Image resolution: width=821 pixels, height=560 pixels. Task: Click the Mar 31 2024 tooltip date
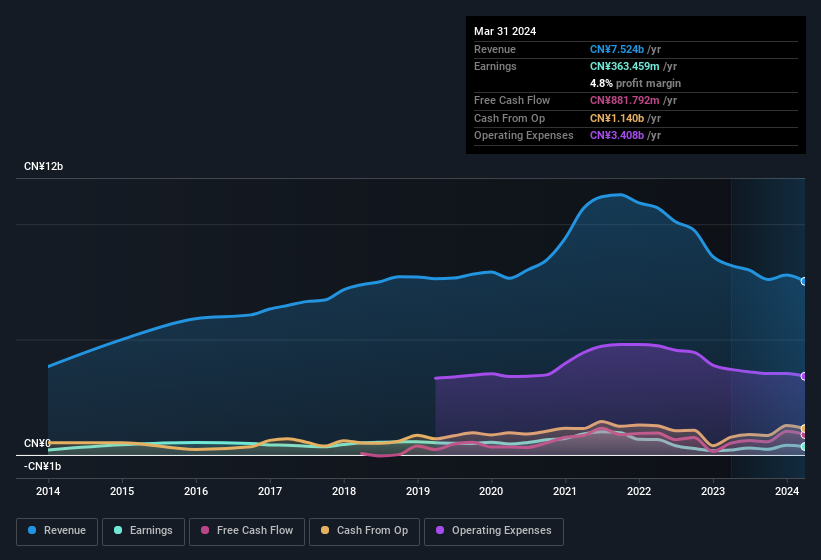point(505,31)
